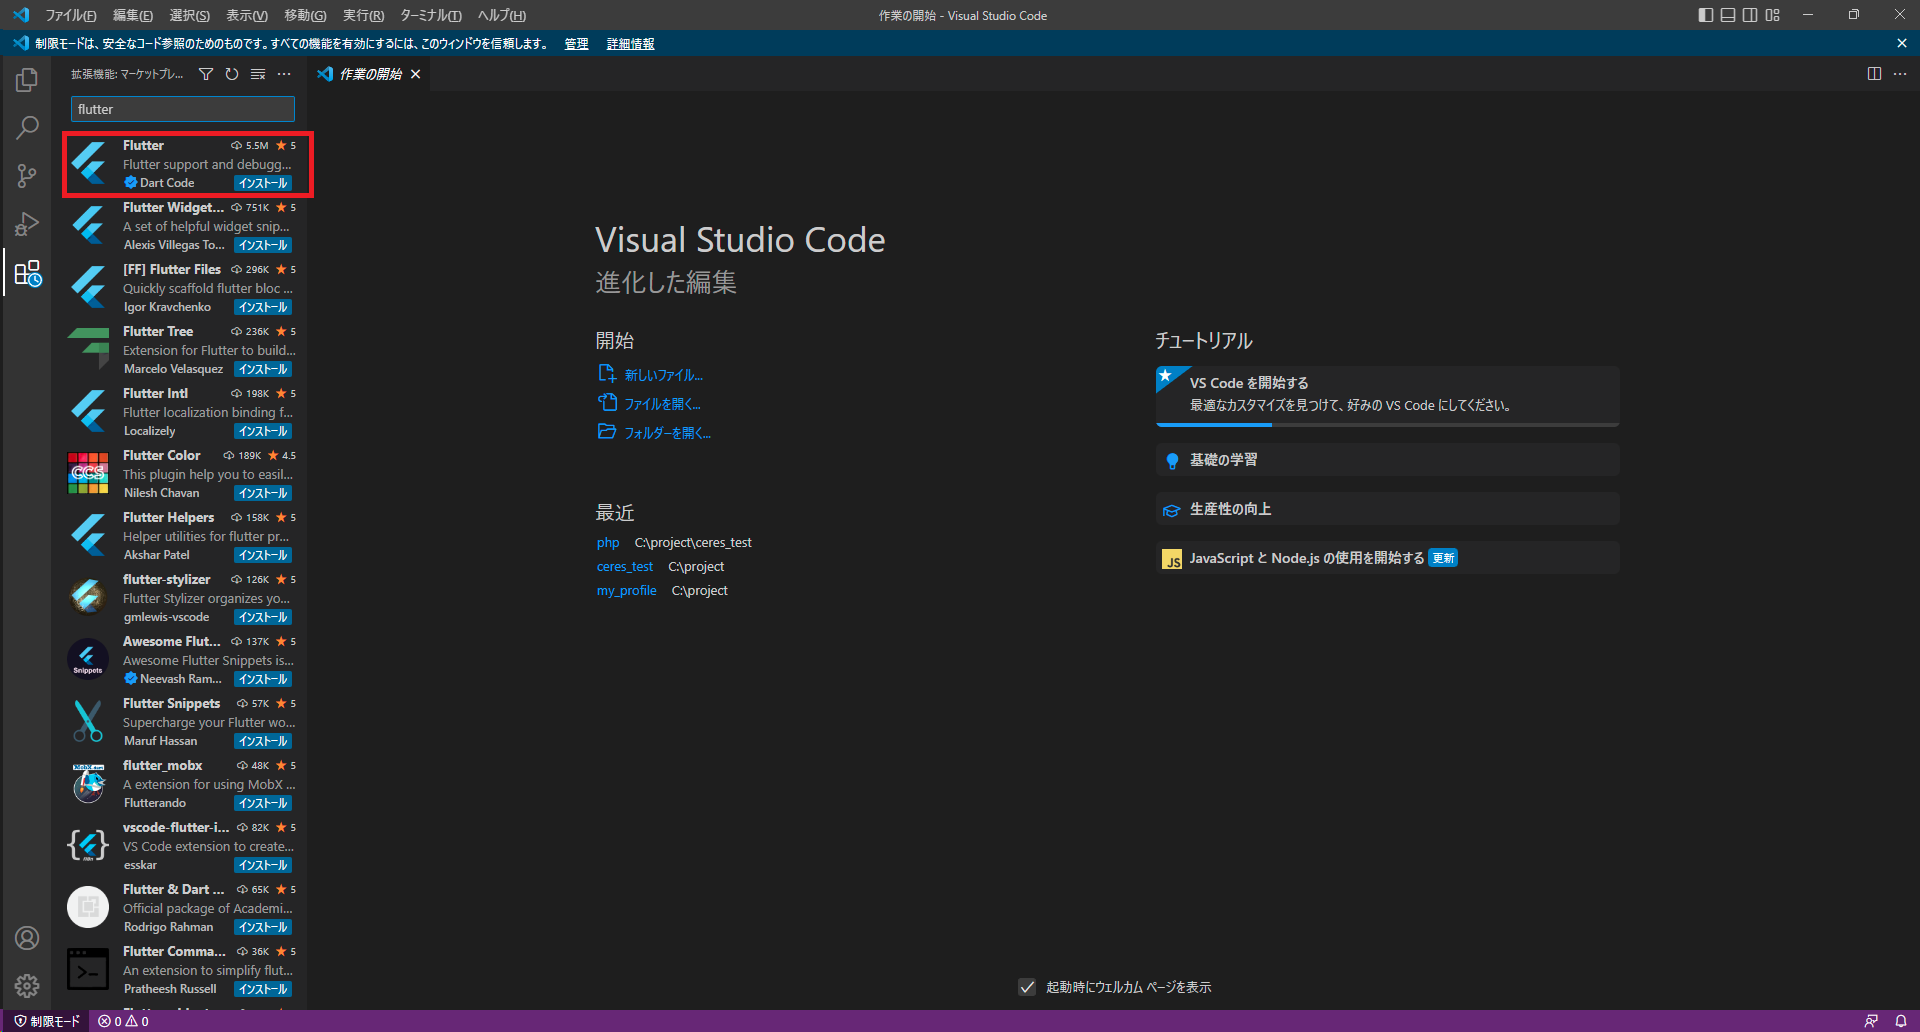This screenshot has height=1032, width=1920.
Task: Toggle the primary side bar layout icon
Action: (x=1706, y=15)
